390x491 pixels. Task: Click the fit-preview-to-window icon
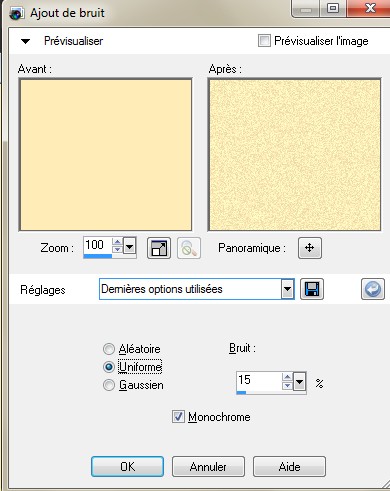(x=159, y=248)
